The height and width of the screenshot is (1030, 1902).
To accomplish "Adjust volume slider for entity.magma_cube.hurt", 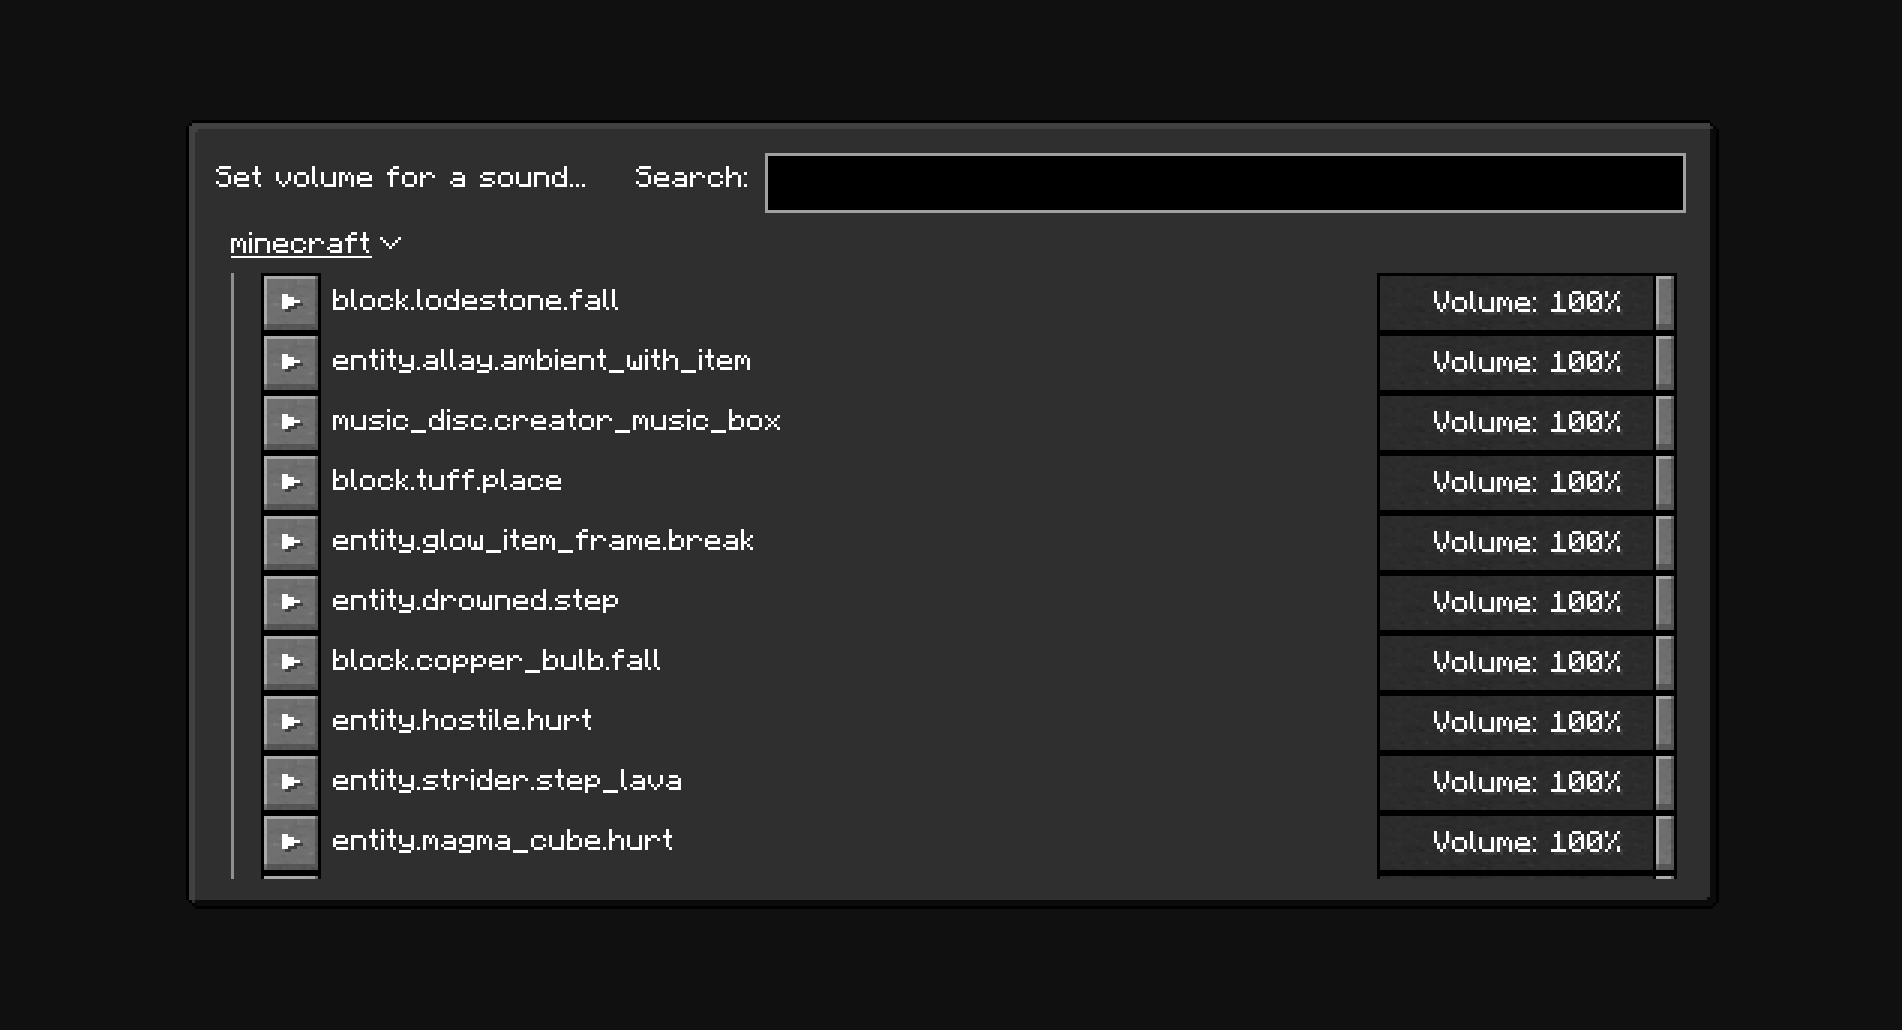I will (1526, 842).
